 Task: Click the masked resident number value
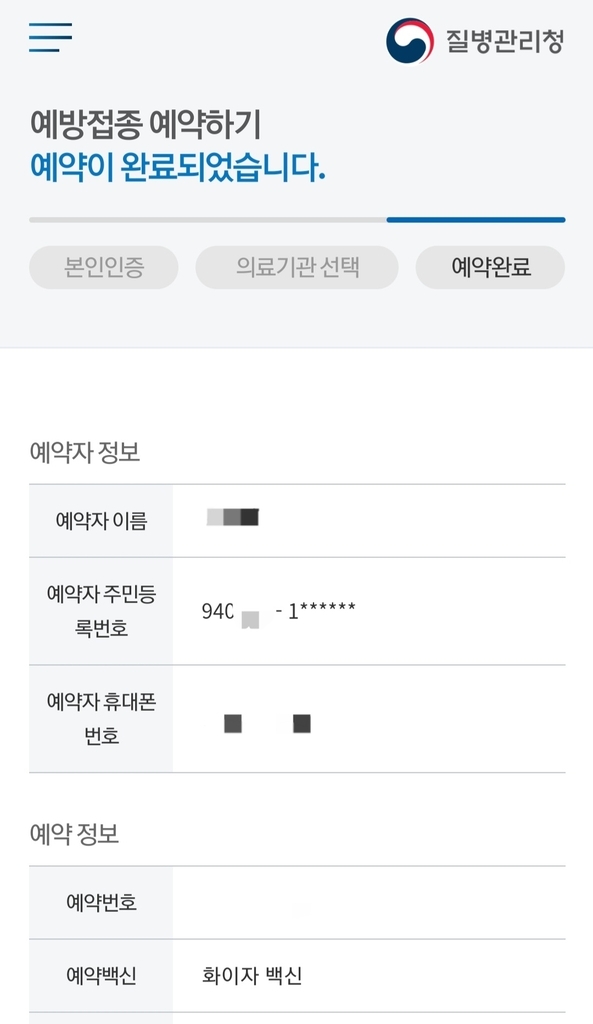point(279,611)
